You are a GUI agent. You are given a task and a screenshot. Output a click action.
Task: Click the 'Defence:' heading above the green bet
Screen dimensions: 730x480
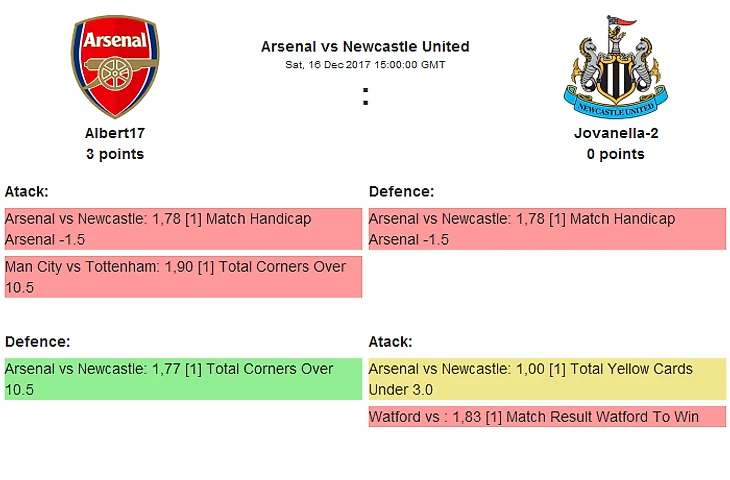point(37,341)
